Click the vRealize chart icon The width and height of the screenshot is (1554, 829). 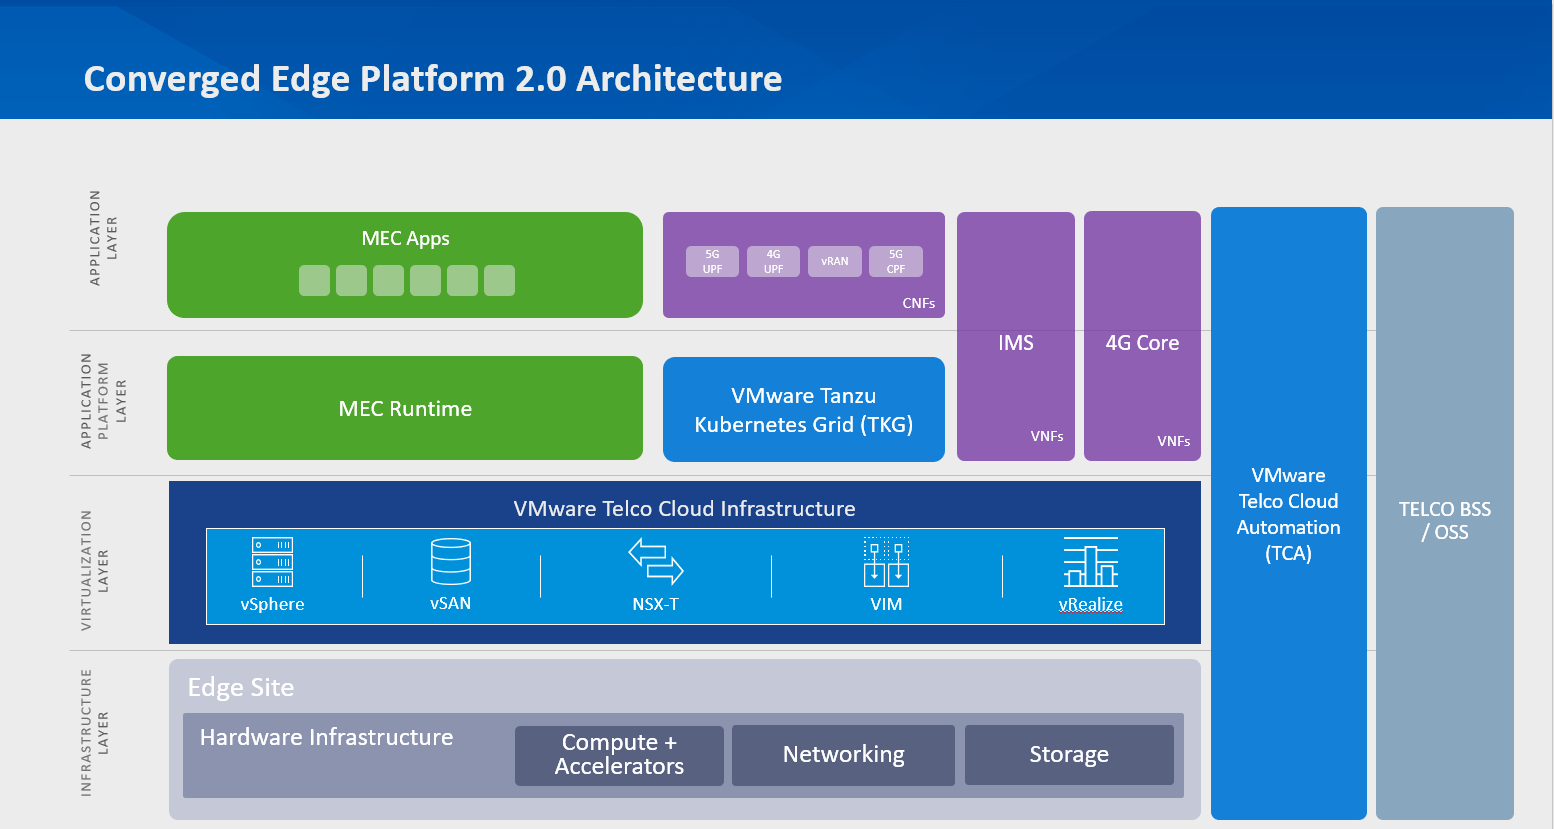pos(1091,562)
